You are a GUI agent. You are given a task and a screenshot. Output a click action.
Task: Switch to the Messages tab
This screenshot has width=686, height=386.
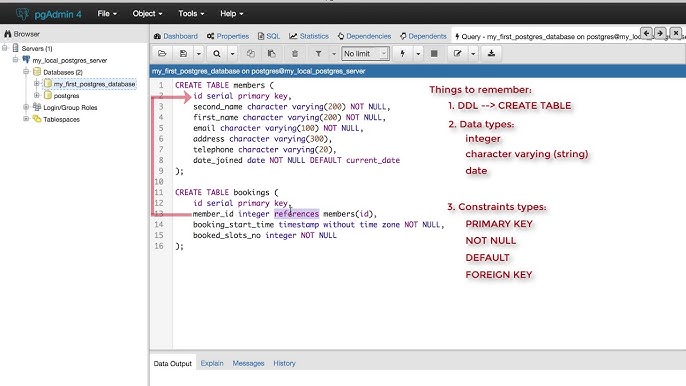248,363
